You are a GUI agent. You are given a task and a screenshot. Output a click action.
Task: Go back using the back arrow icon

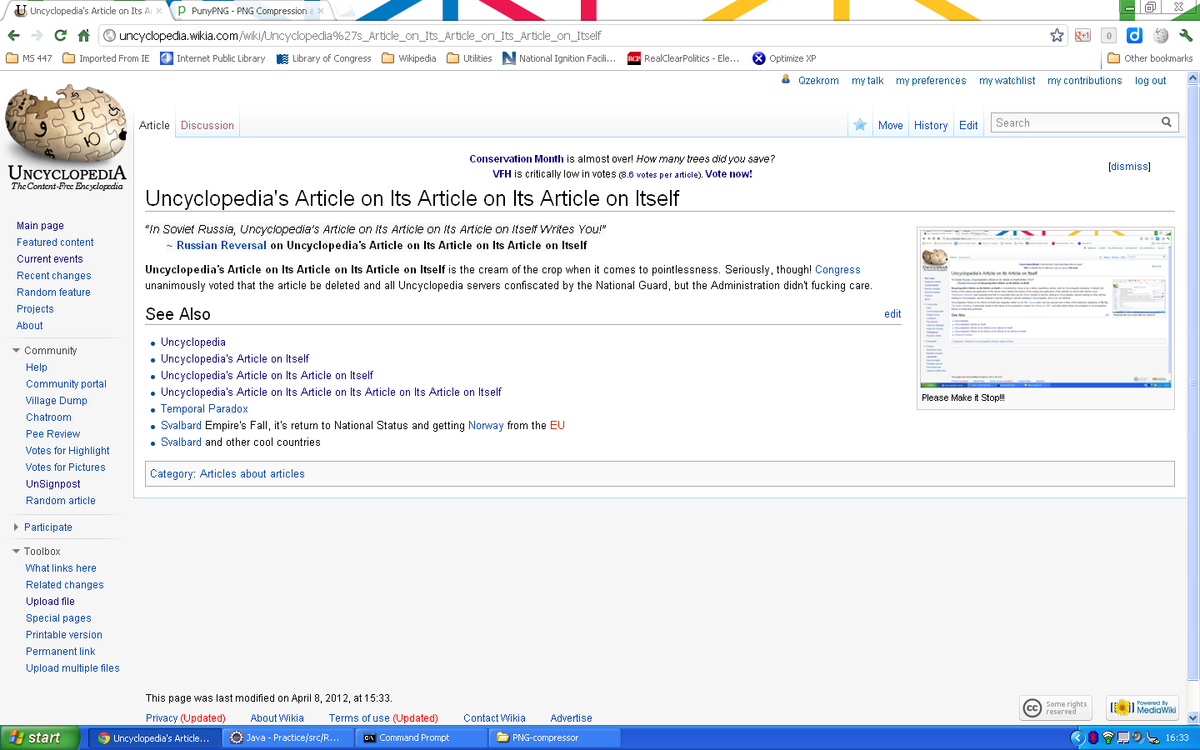[15, 34]
